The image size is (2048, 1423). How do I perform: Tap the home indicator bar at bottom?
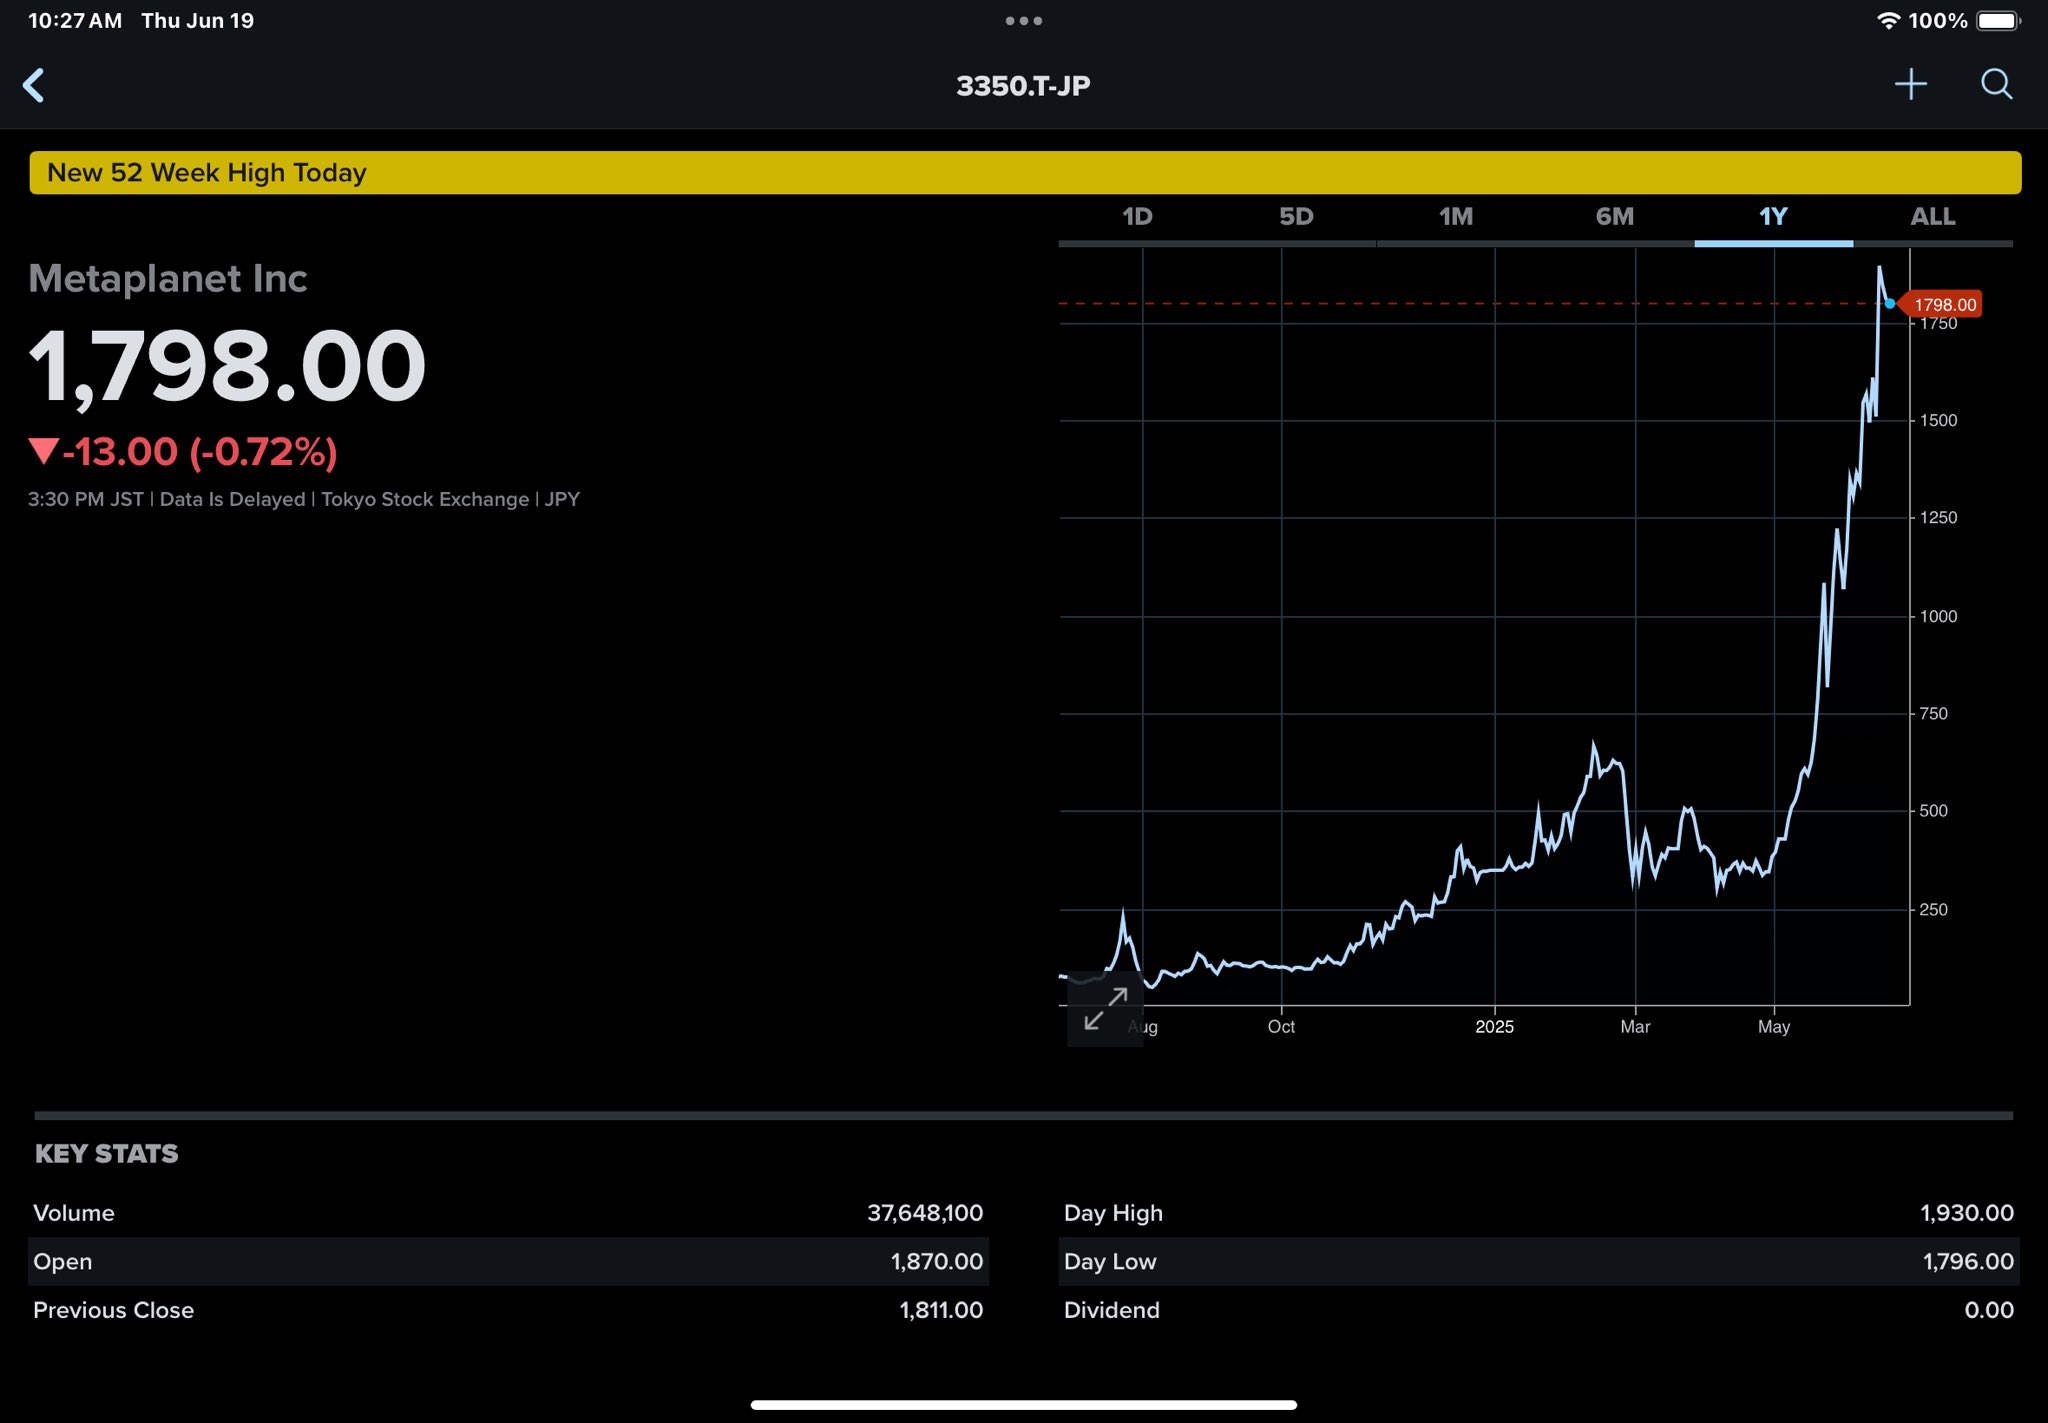point(1024,1405)
